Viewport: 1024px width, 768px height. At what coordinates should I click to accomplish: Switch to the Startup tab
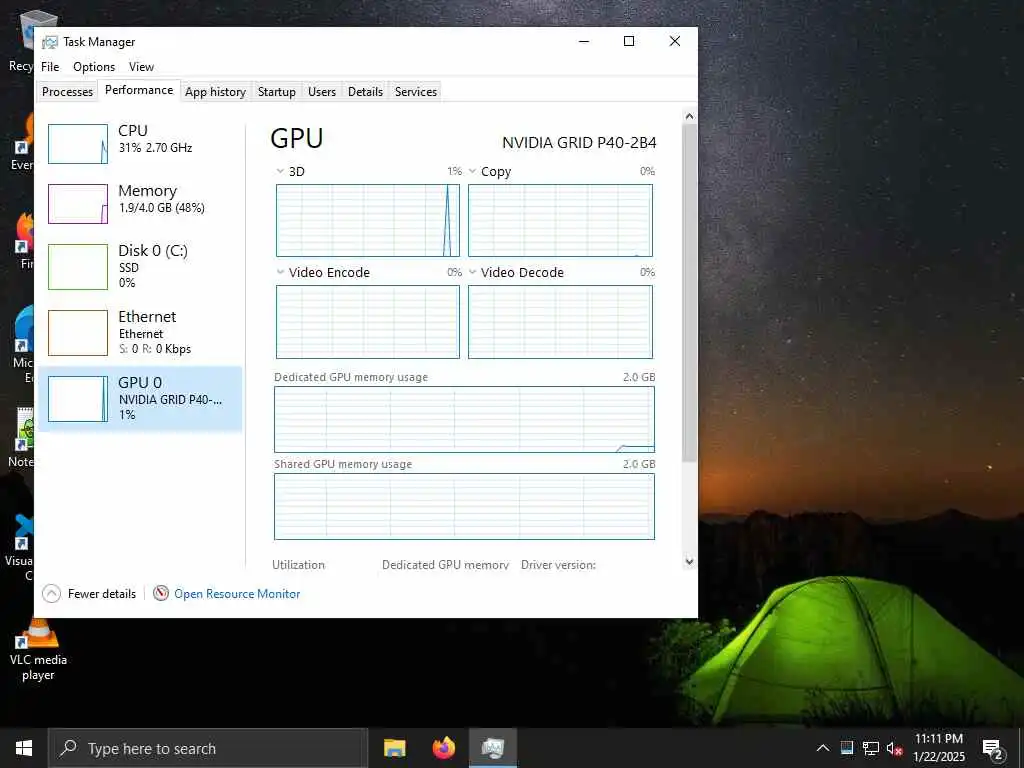(277, 91)
